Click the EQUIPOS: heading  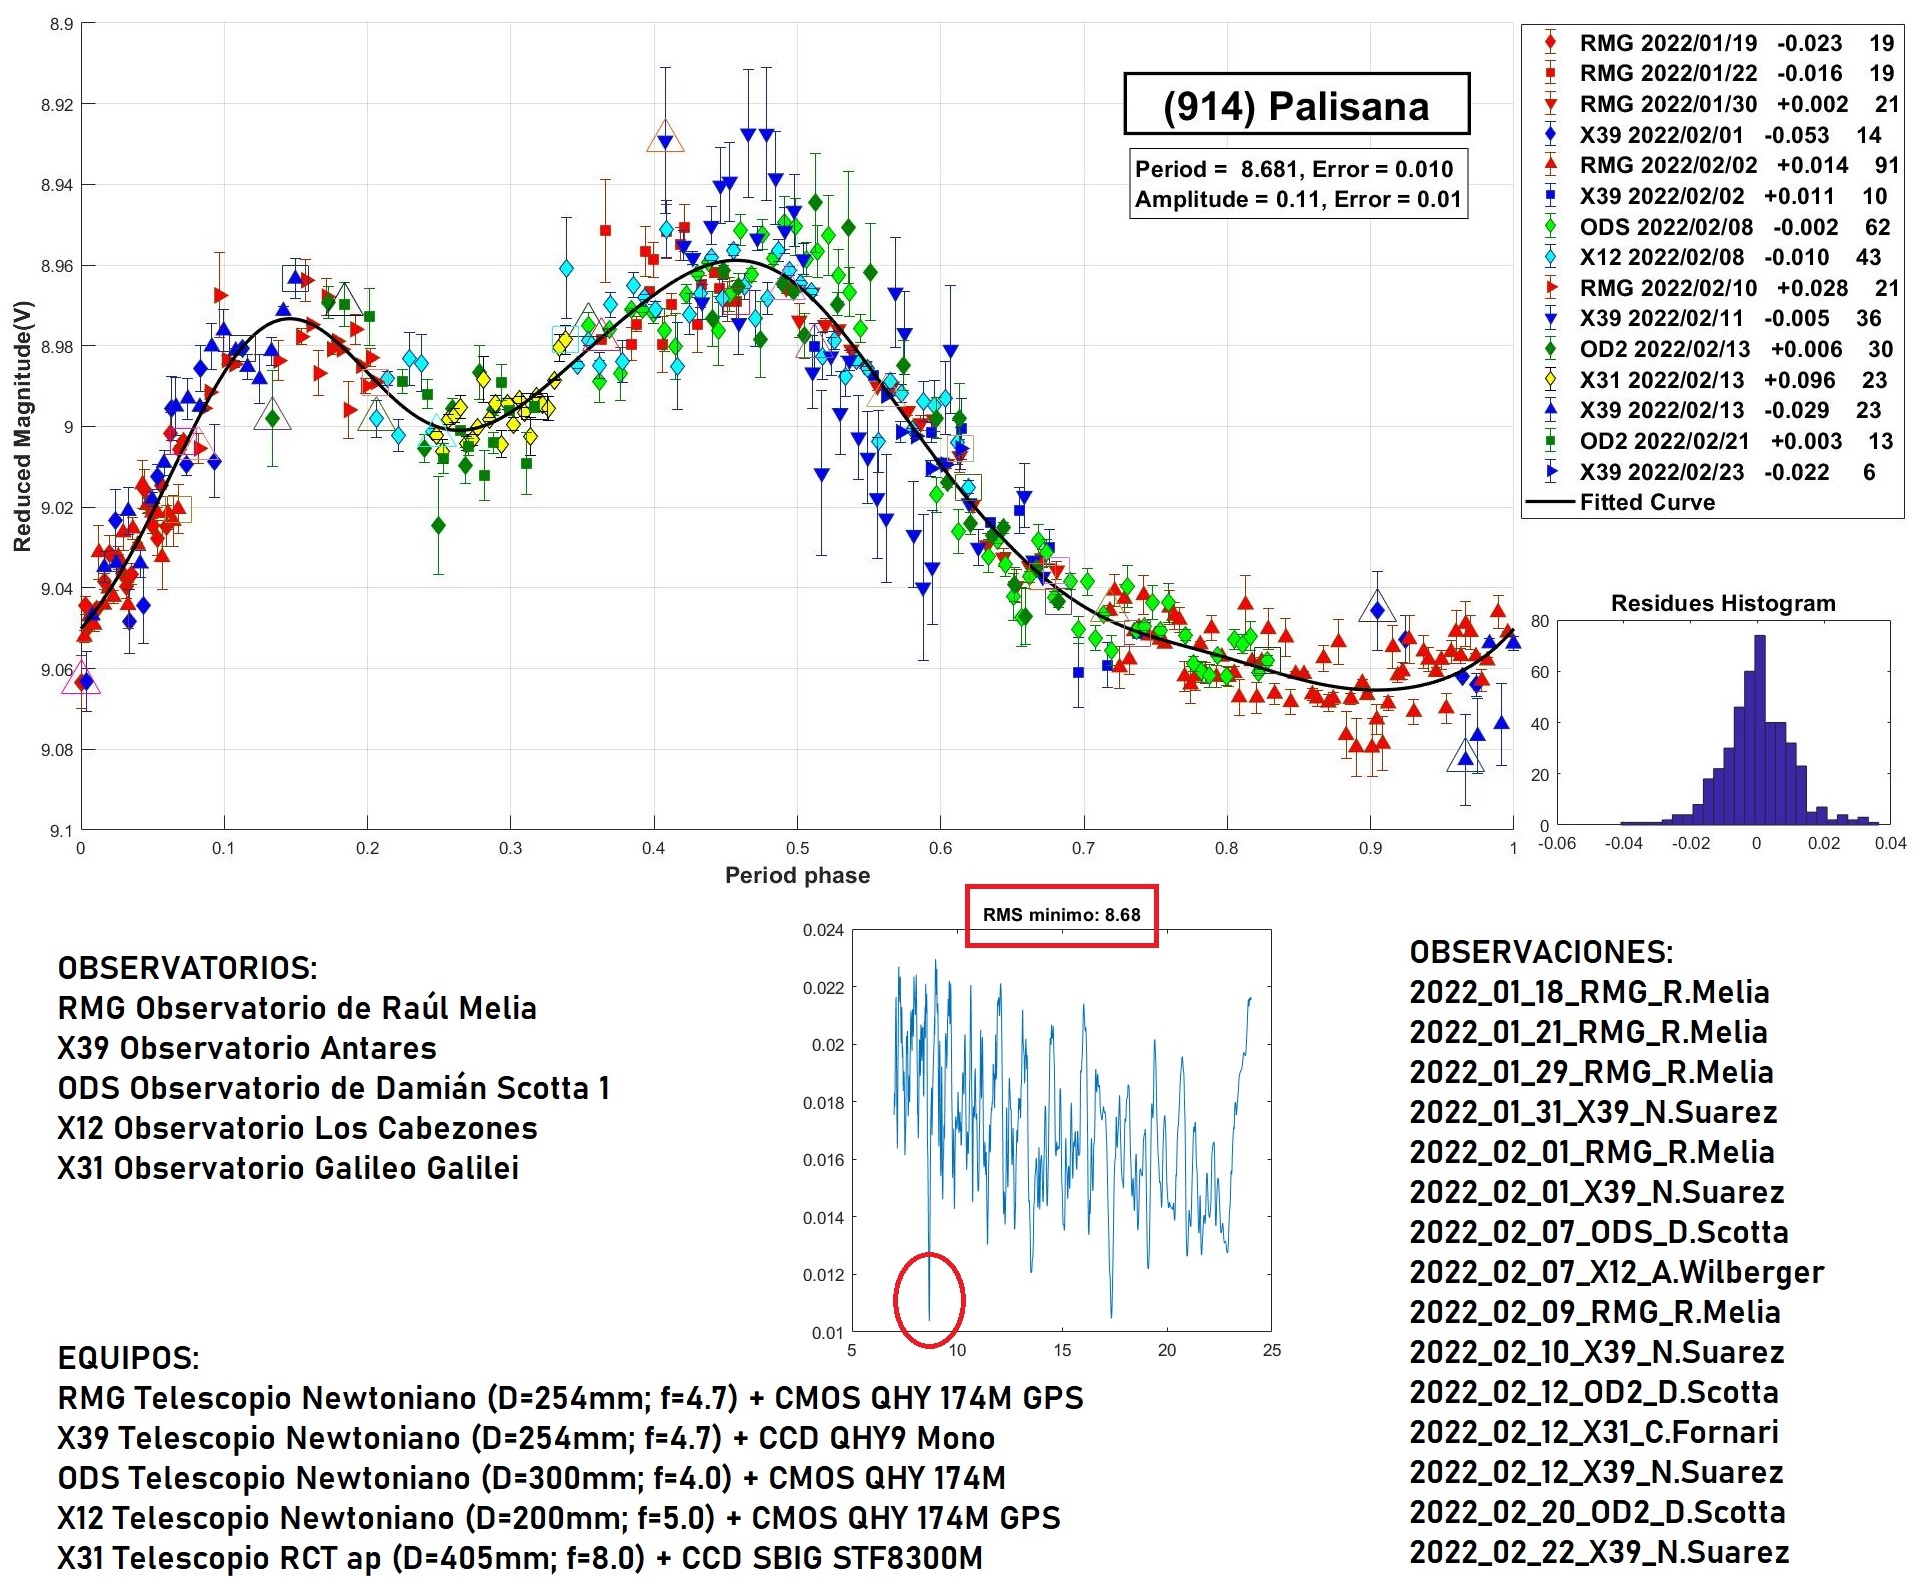tap(129, 1358)
